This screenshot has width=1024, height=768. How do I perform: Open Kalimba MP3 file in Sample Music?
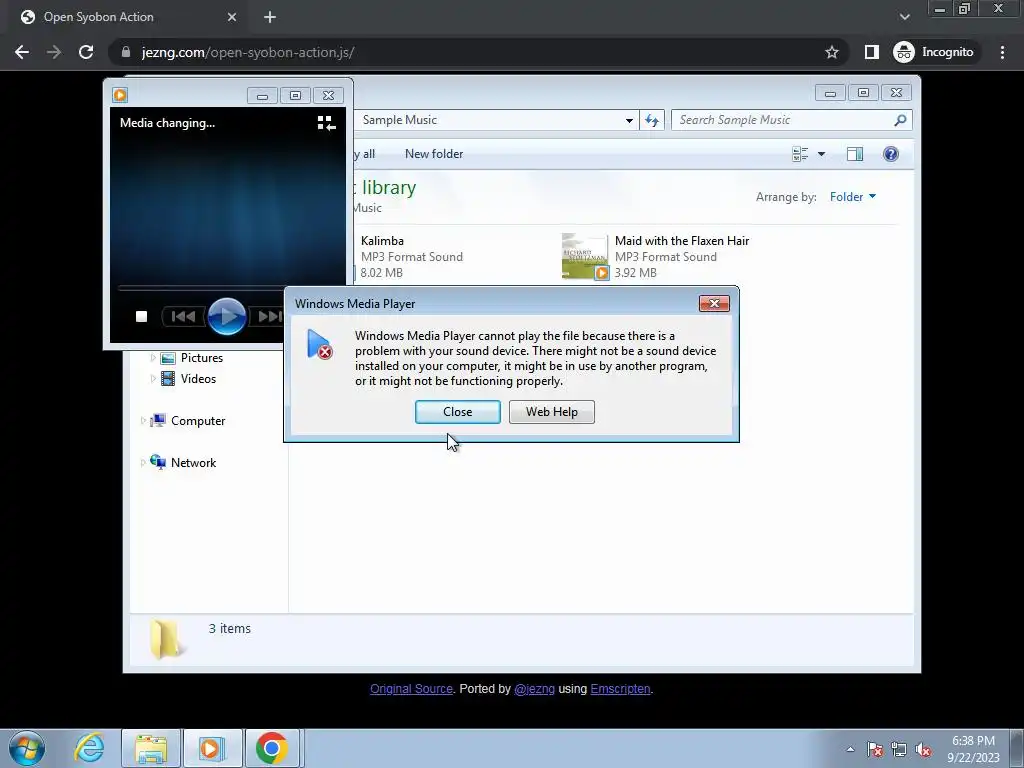pyautogui.click(x=411, y=257)
